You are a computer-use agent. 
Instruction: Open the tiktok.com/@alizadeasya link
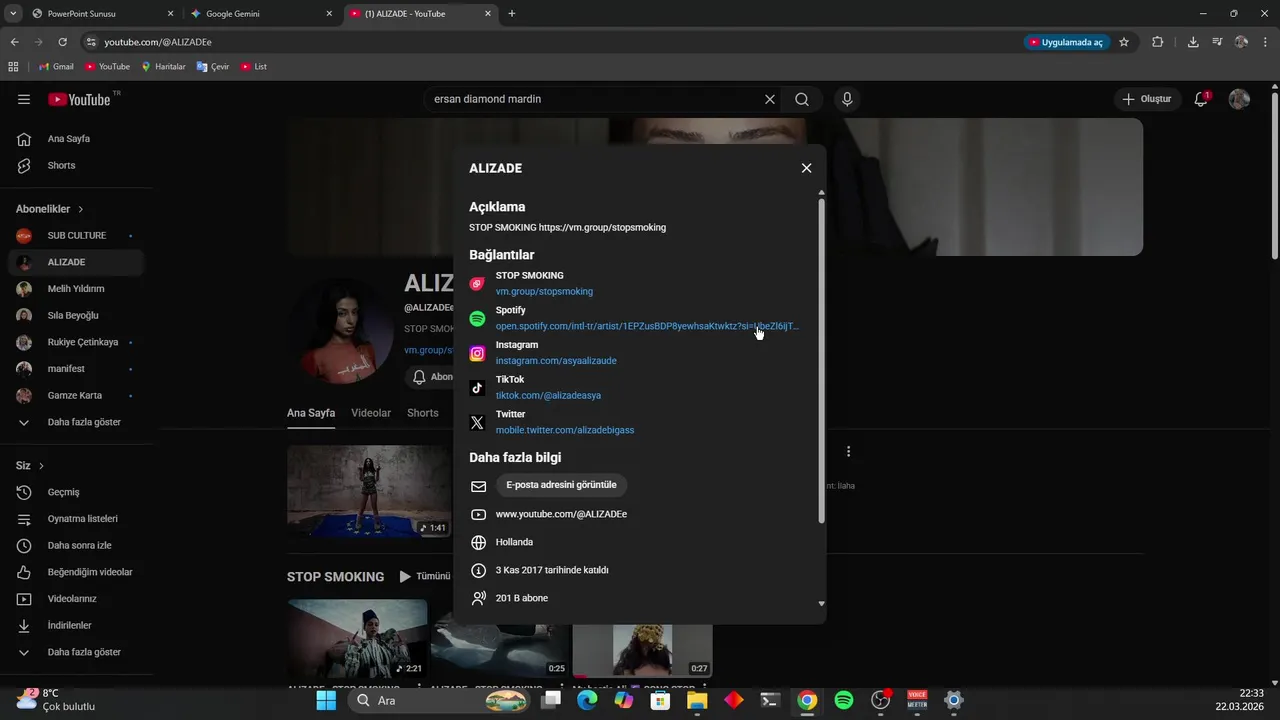tap(548, 395)
